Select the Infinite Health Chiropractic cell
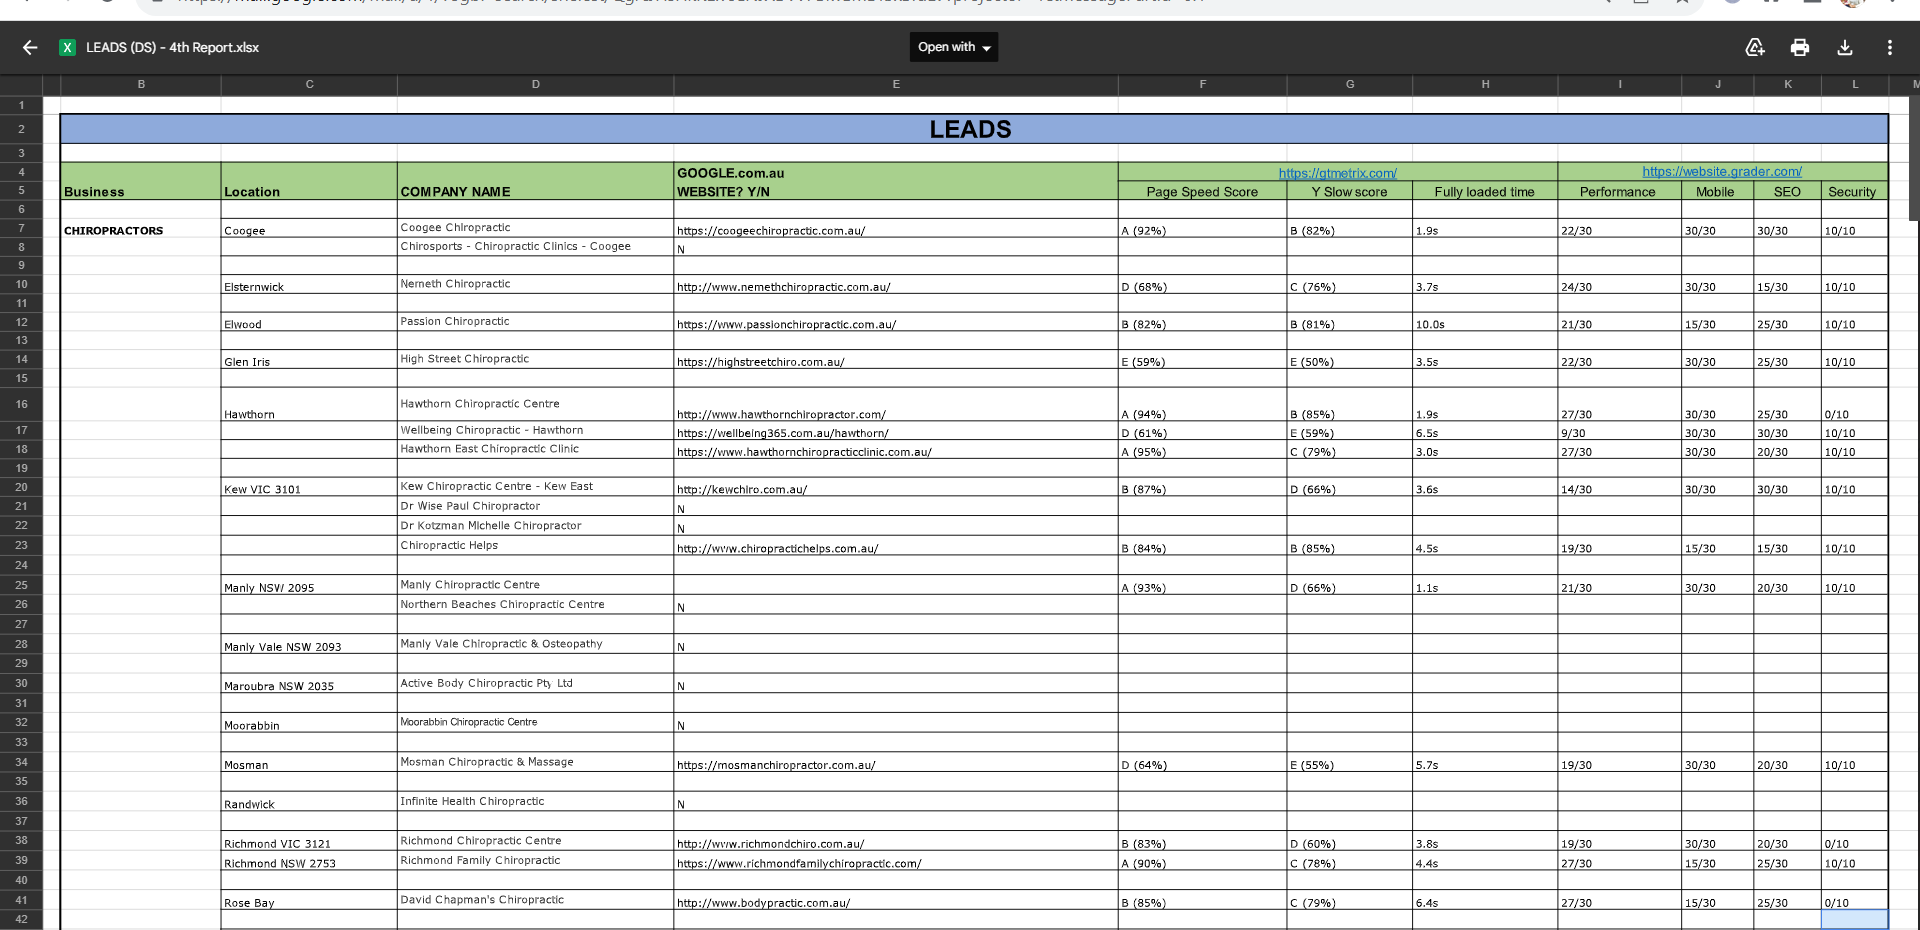Image resolution: width=1920 pixels, height=930 pixels. click(x=535, y=801)
